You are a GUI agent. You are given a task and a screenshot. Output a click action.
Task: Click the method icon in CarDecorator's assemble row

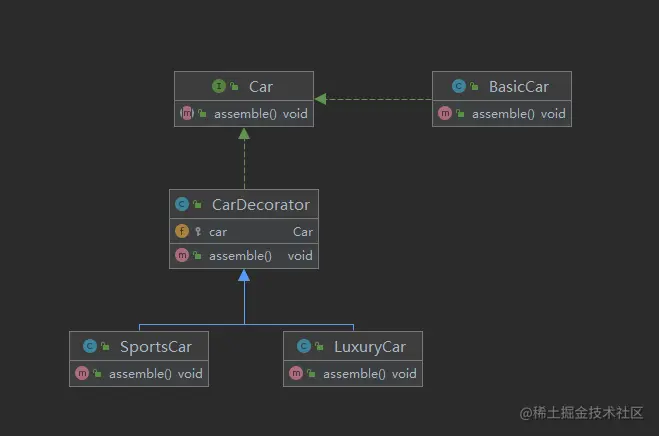click(x=182, y=255)
